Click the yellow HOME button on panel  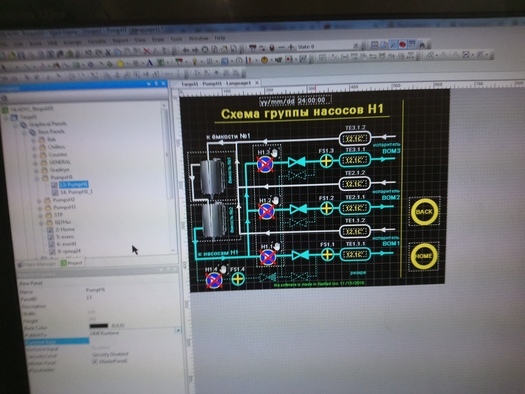point(424,256)
